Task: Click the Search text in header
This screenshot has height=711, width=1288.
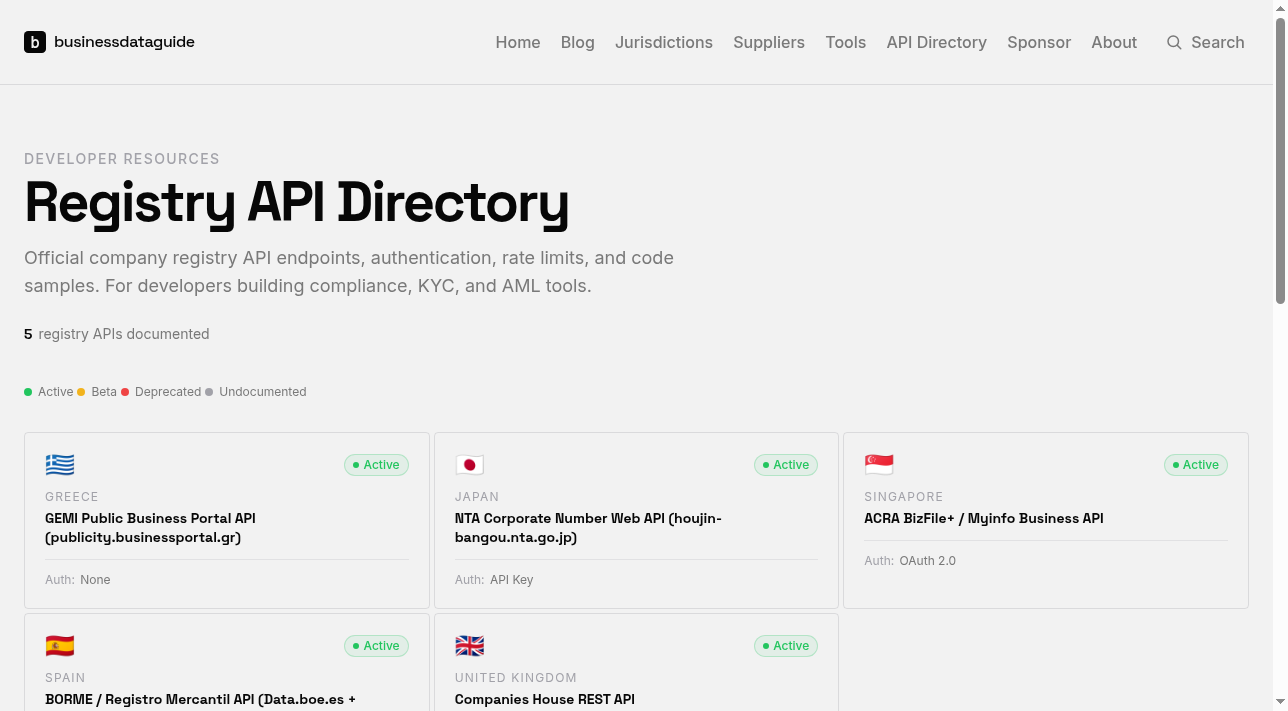Action: 1218,42
